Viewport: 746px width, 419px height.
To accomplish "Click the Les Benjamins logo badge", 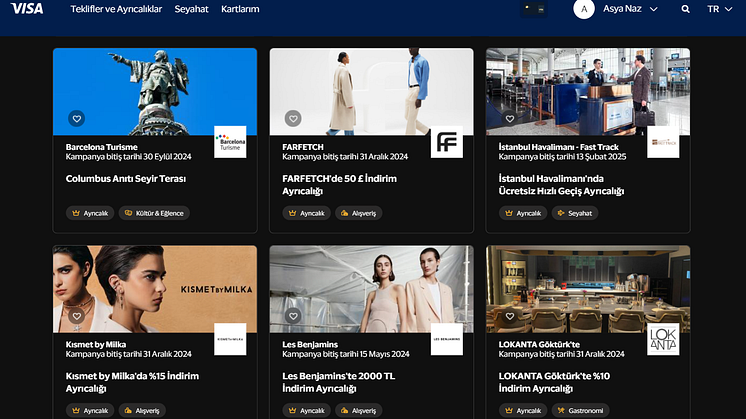I will [x=447, y=339].
